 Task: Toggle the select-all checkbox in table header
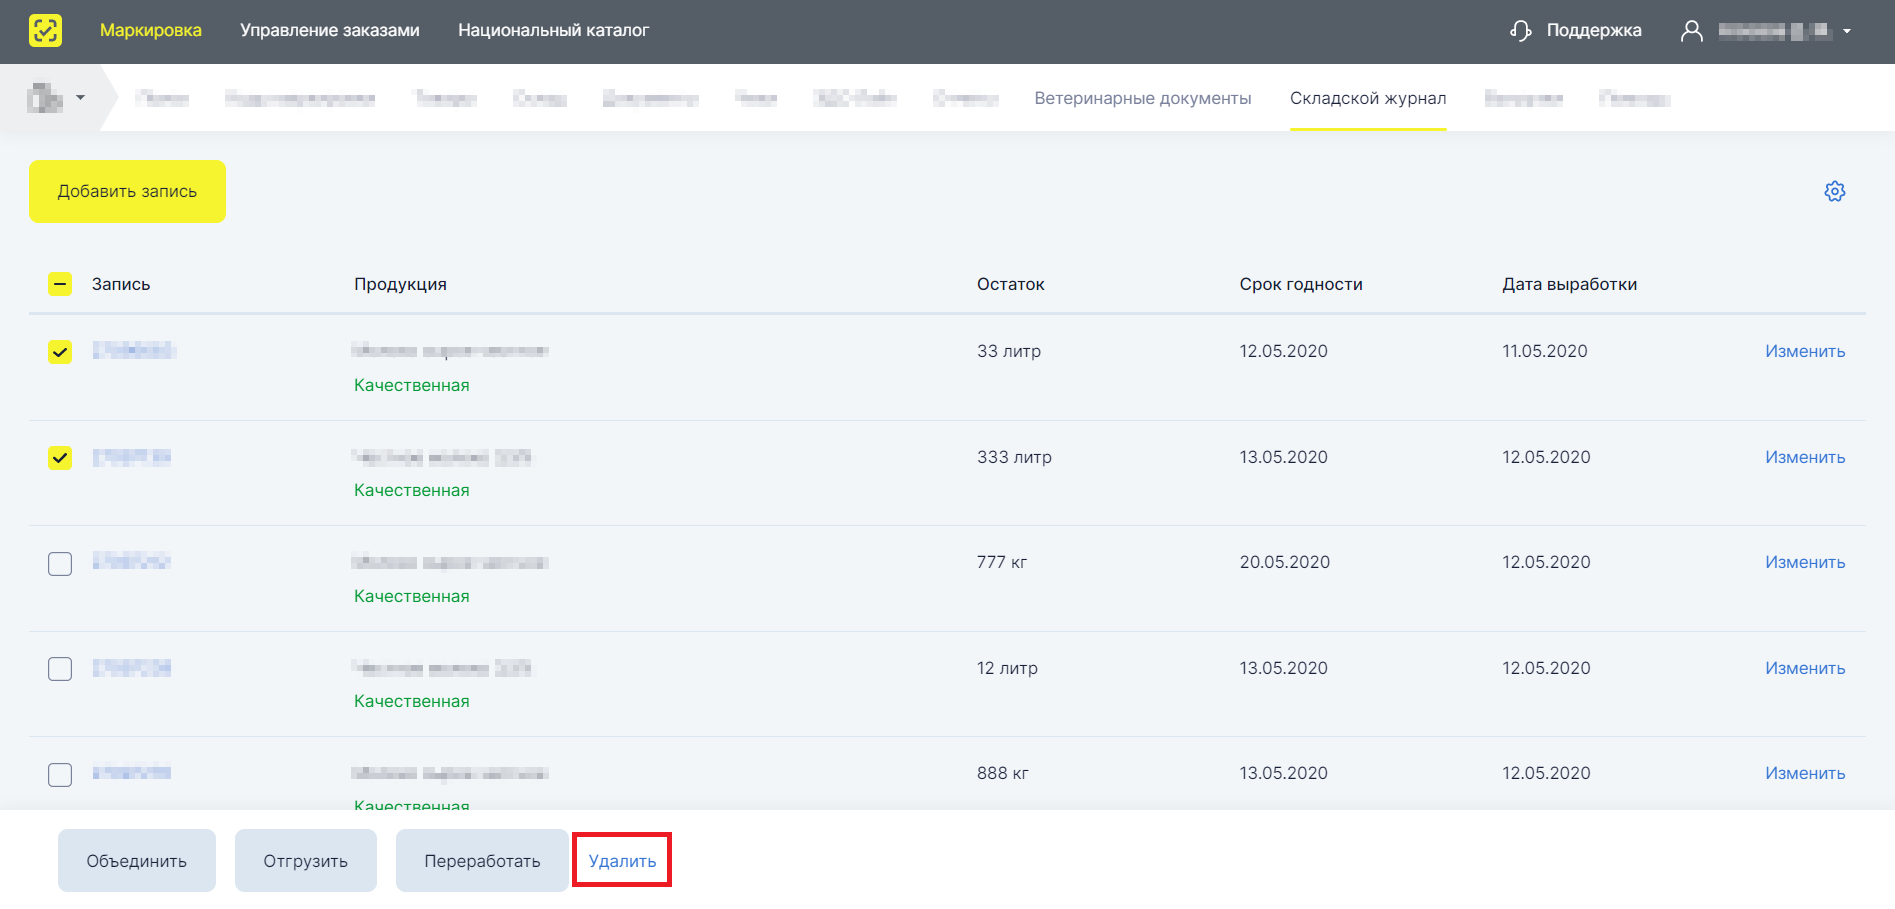(60, 284)
